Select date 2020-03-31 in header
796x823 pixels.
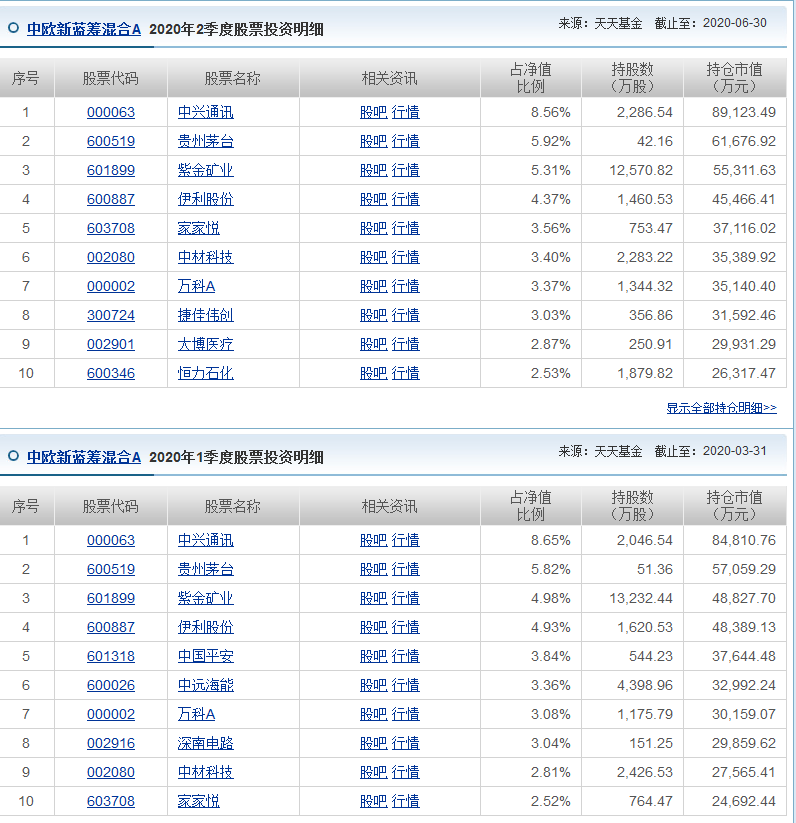tap(735, 450)
